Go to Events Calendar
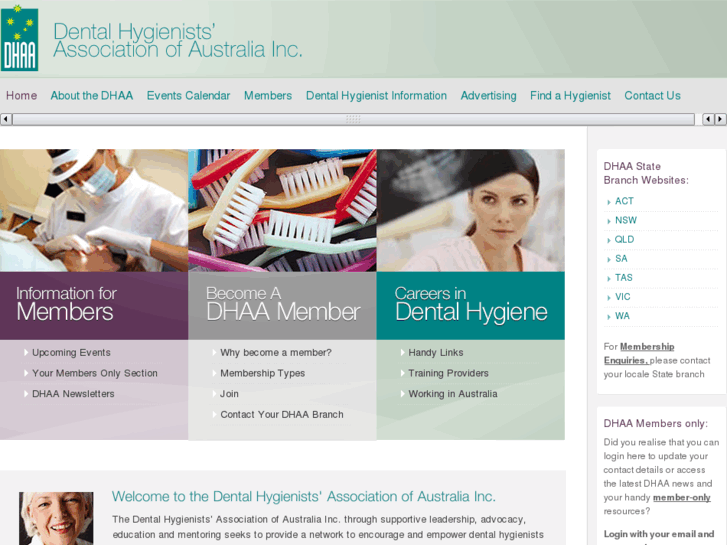Viewport: 727px width, 545px height. [x=188, y=96]
